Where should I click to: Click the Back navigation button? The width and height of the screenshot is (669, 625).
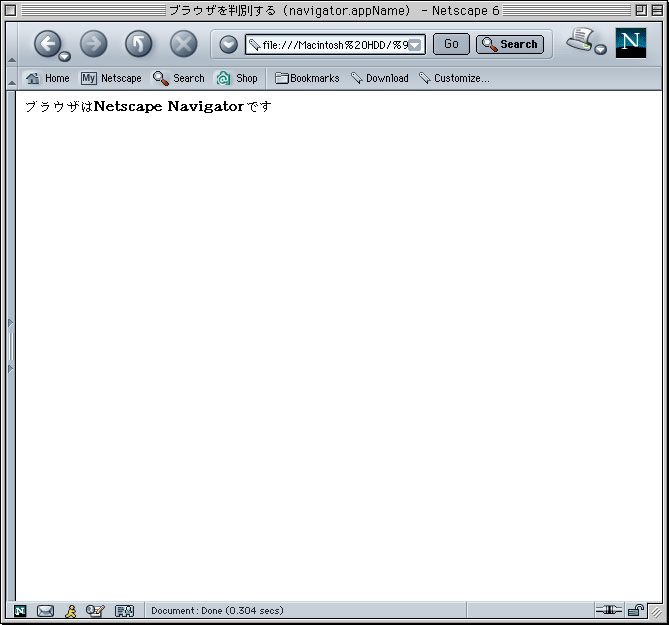click(48, 43)
